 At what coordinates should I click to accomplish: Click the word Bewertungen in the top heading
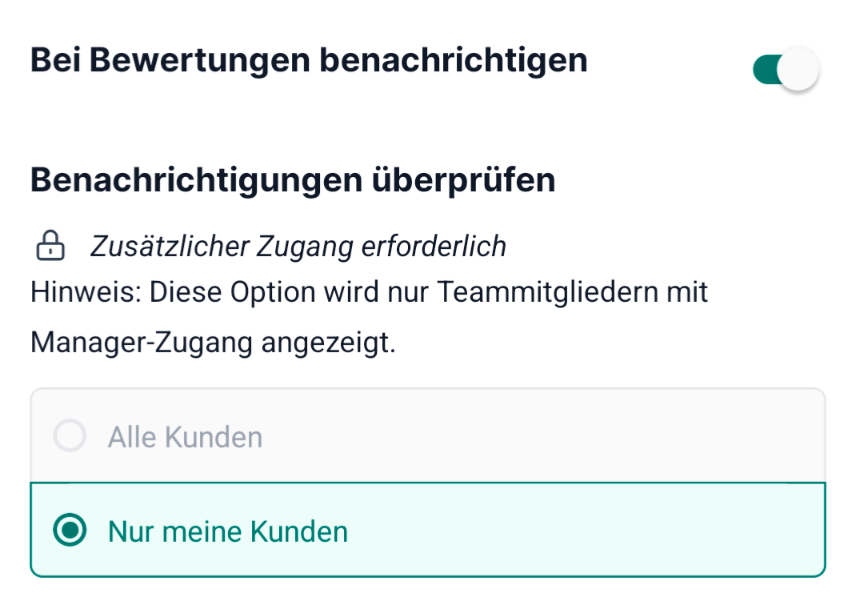tap(199, 60)
